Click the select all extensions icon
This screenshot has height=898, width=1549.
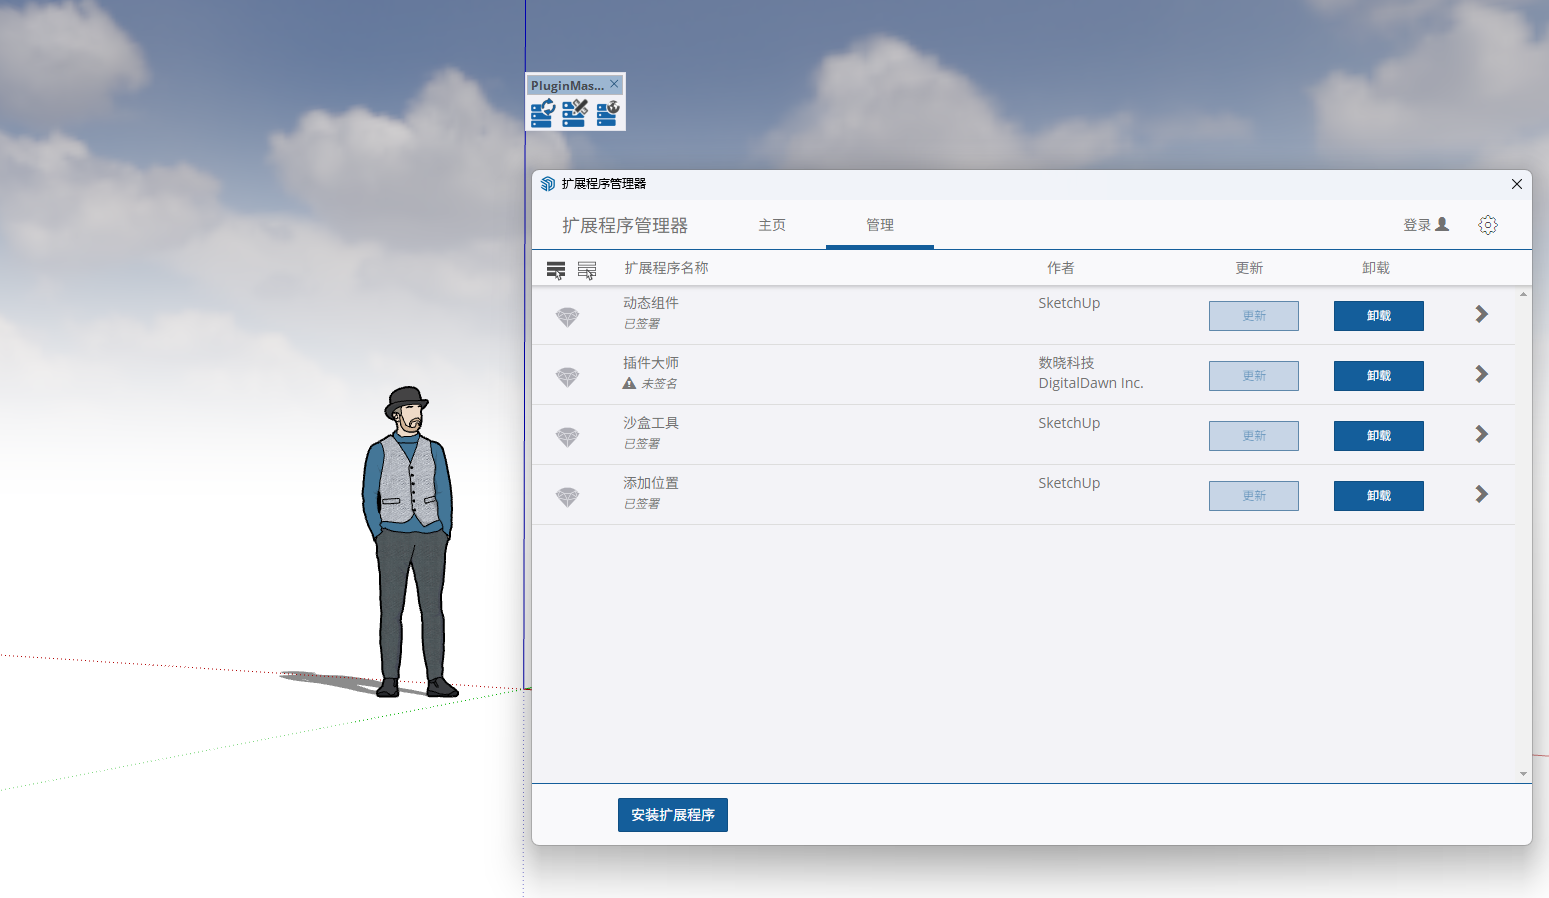[556, 269]
